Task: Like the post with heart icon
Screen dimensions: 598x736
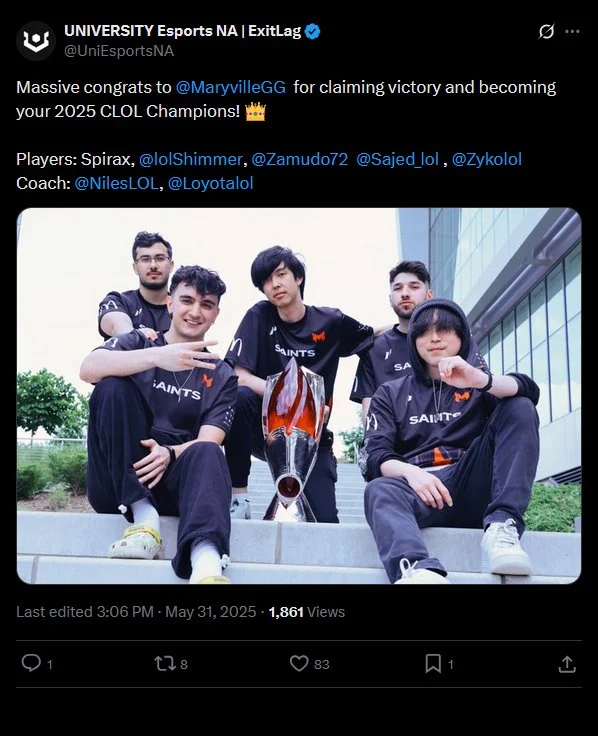Action: point(299,663)
